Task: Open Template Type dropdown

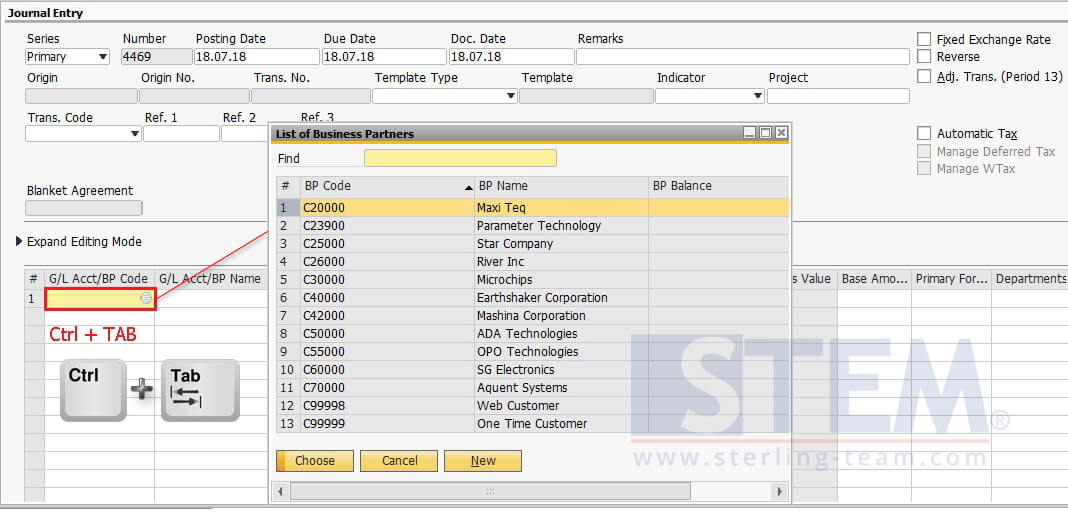Action: (x=511, y=97)
